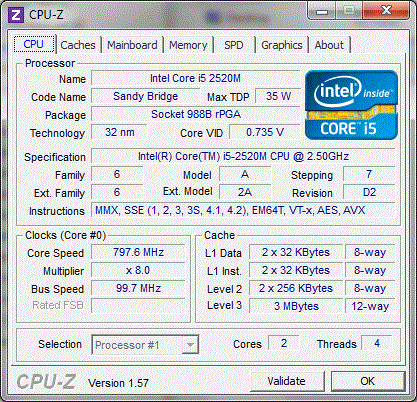The width and height of the screenshot is (417, 402).
Task: Click the Version 1.57 label
Action: coord(118,383)
